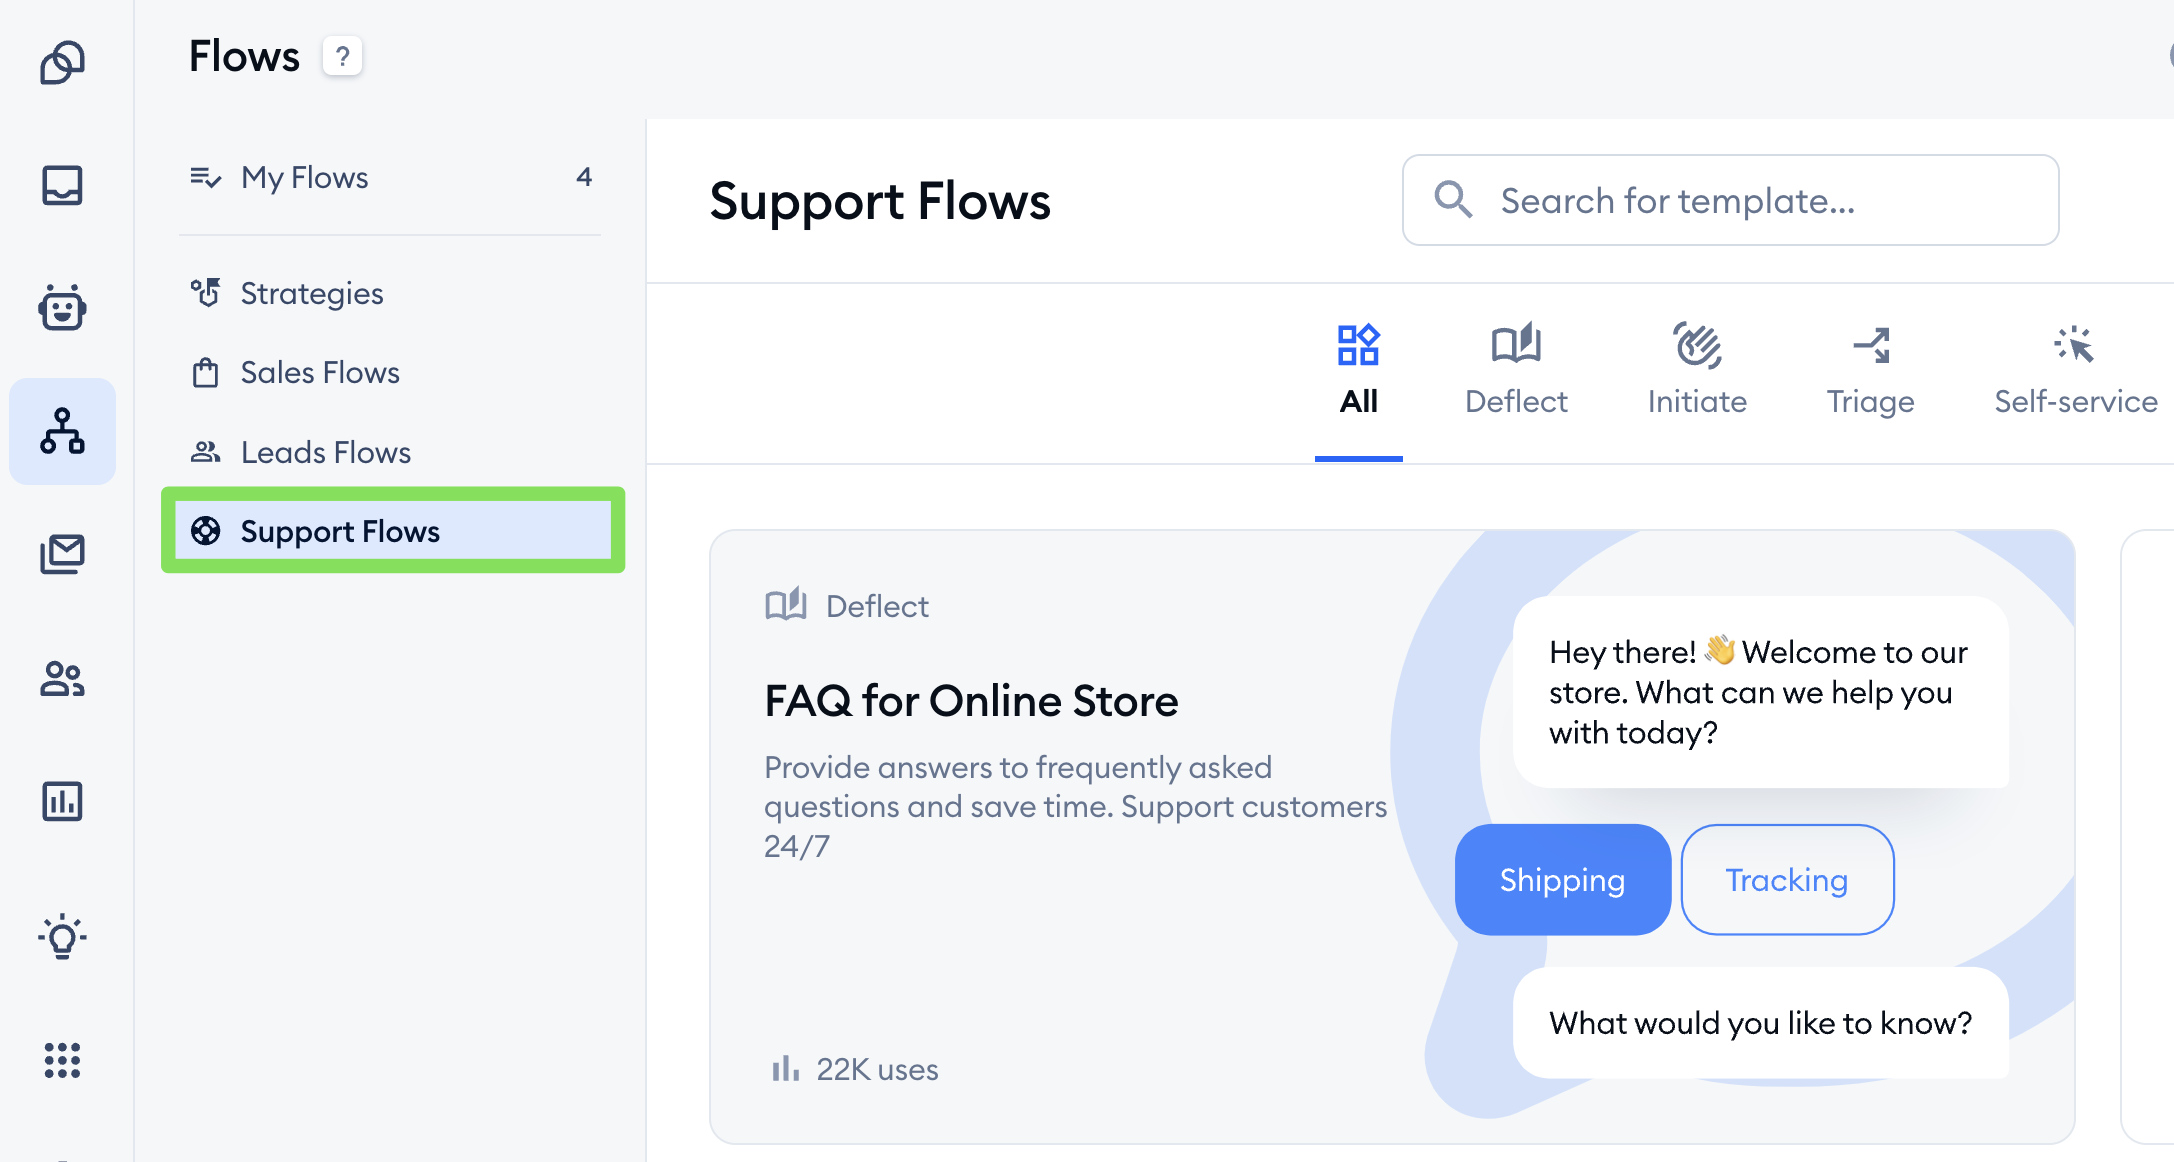Open the Inbox icon in sidebar
Screen dimensions: 2174x1162
(x=62, y=186)
